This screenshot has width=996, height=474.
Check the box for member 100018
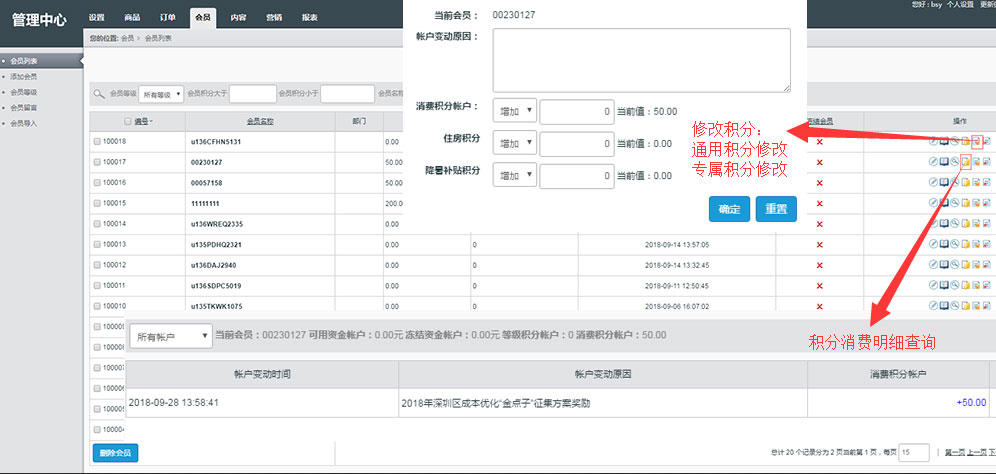tap(97, 142)
